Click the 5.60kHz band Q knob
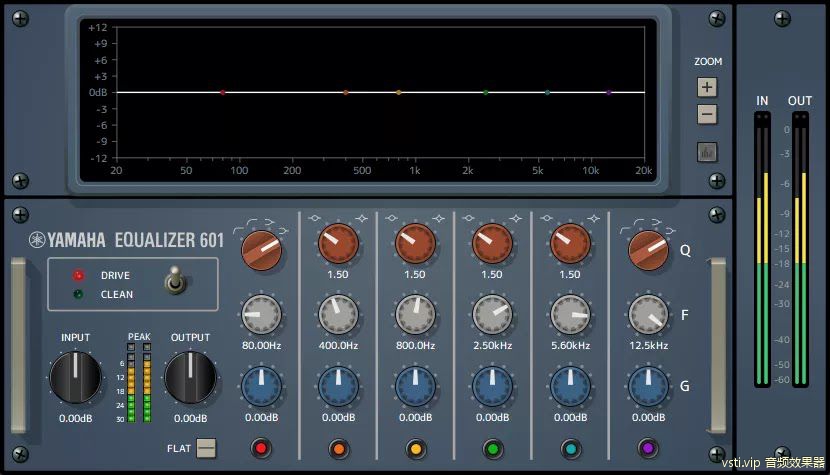Viewport: 830px width, 475px height. point(570,244)
